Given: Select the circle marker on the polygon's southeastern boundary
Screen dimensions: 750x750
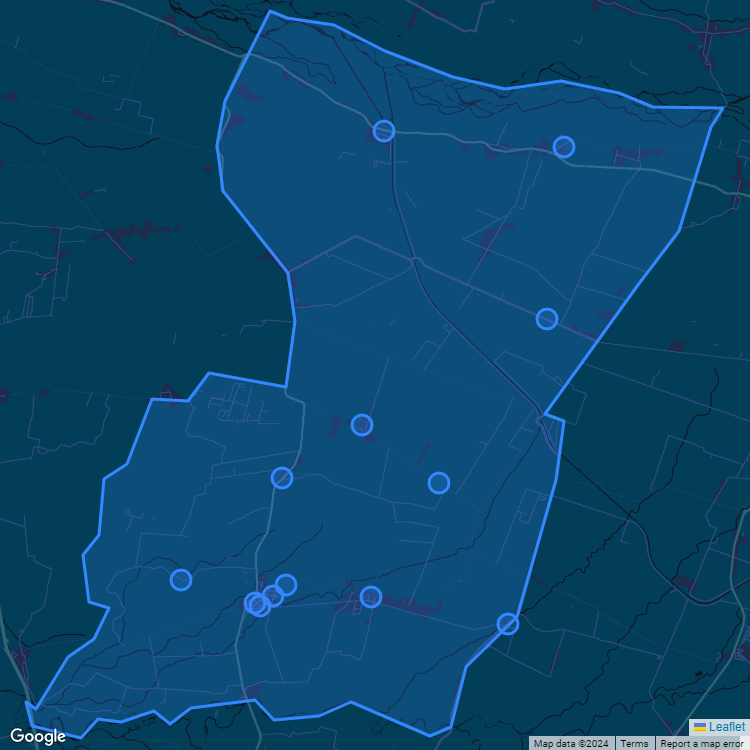Looking at the screenshot, I should [507, 624].
